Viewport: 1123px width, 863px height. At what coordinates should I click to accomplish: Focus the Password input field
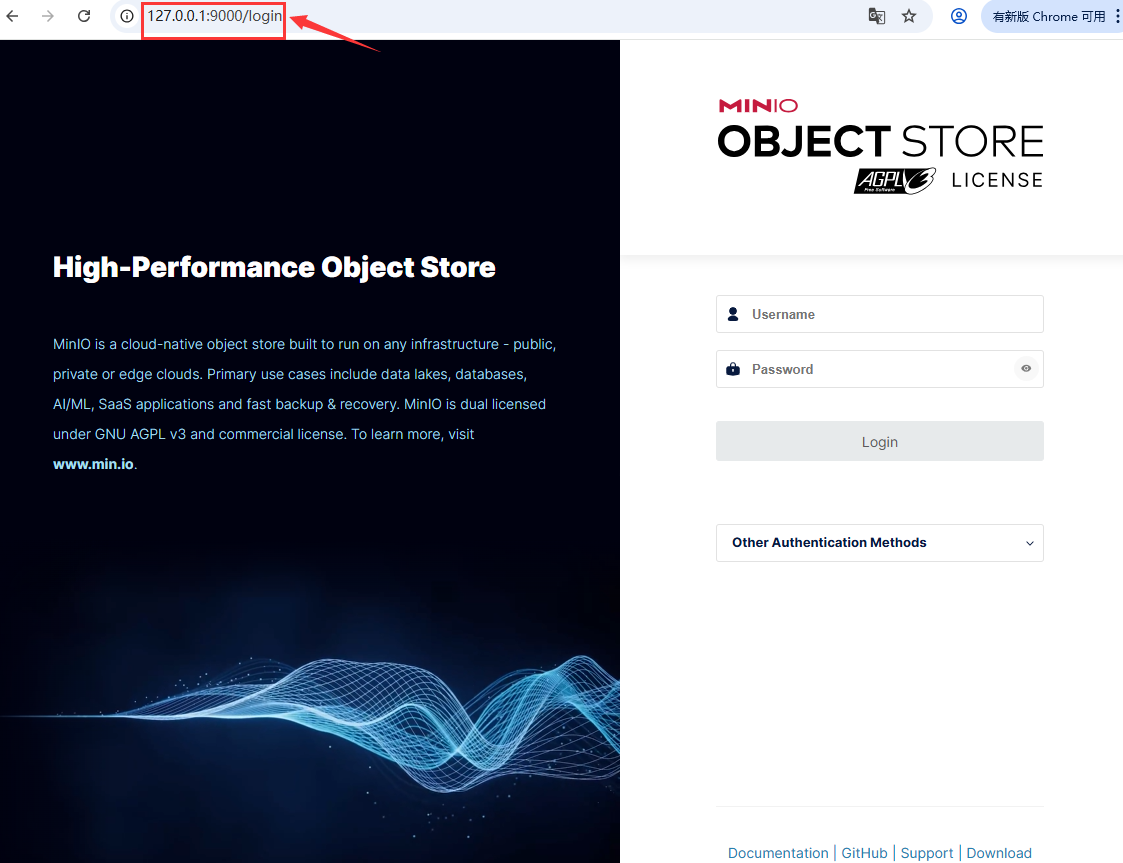point(879,369)
